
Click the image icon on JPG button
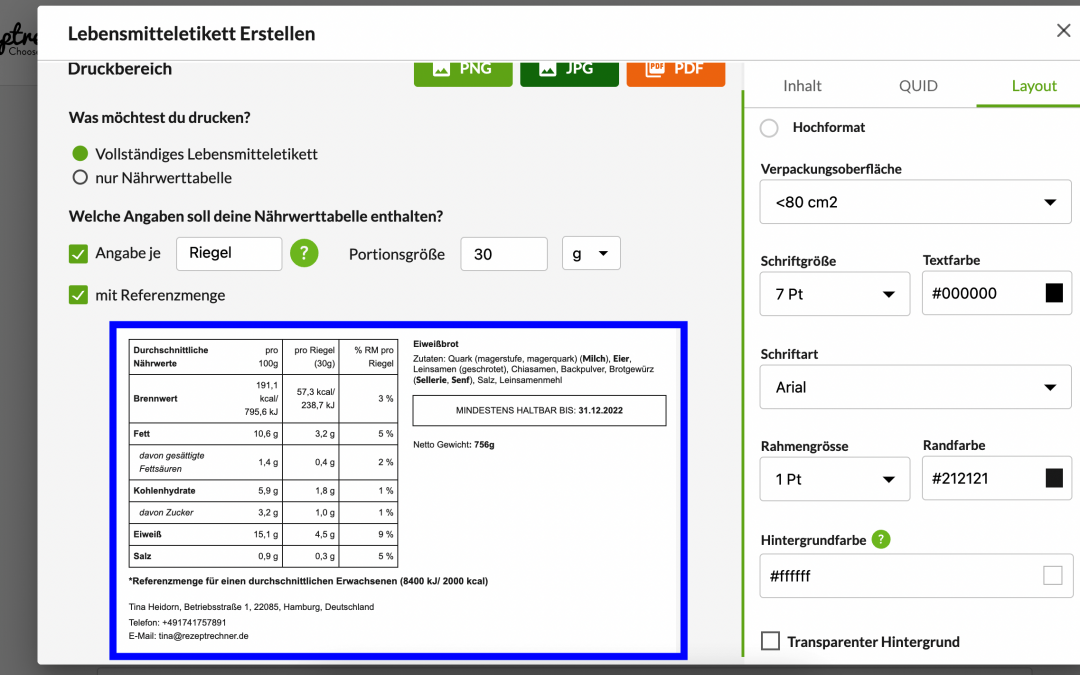[548, 69]
